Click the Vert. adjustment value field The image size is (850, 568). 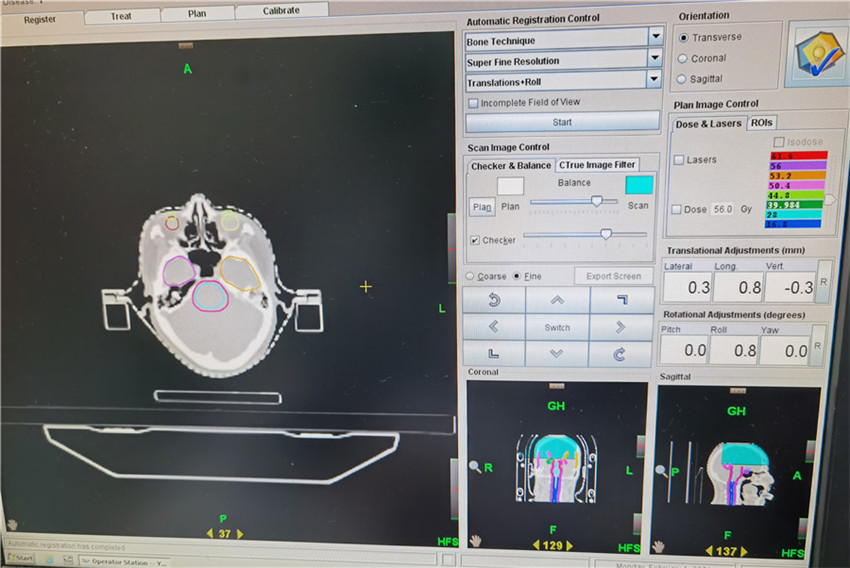(x=789, y=287)
